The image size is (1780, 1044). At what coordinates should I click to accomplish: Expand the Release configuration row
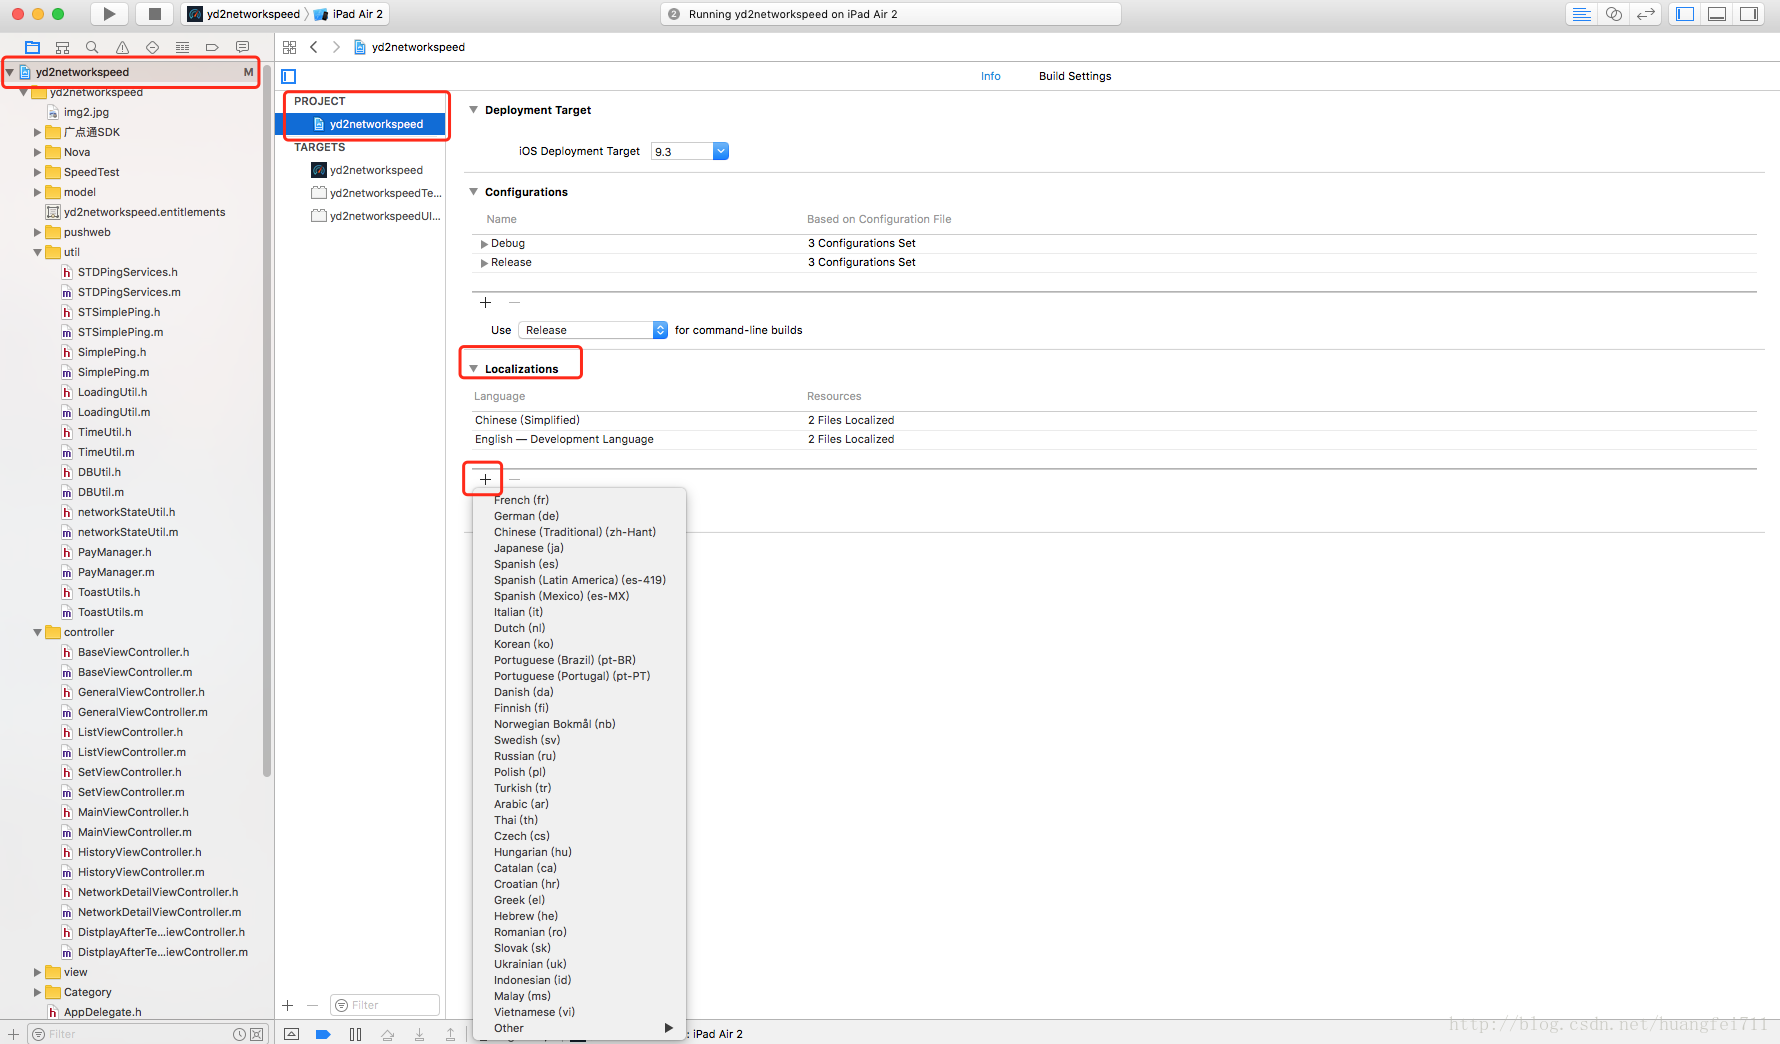pyautogui.click(x=485, y=263)
